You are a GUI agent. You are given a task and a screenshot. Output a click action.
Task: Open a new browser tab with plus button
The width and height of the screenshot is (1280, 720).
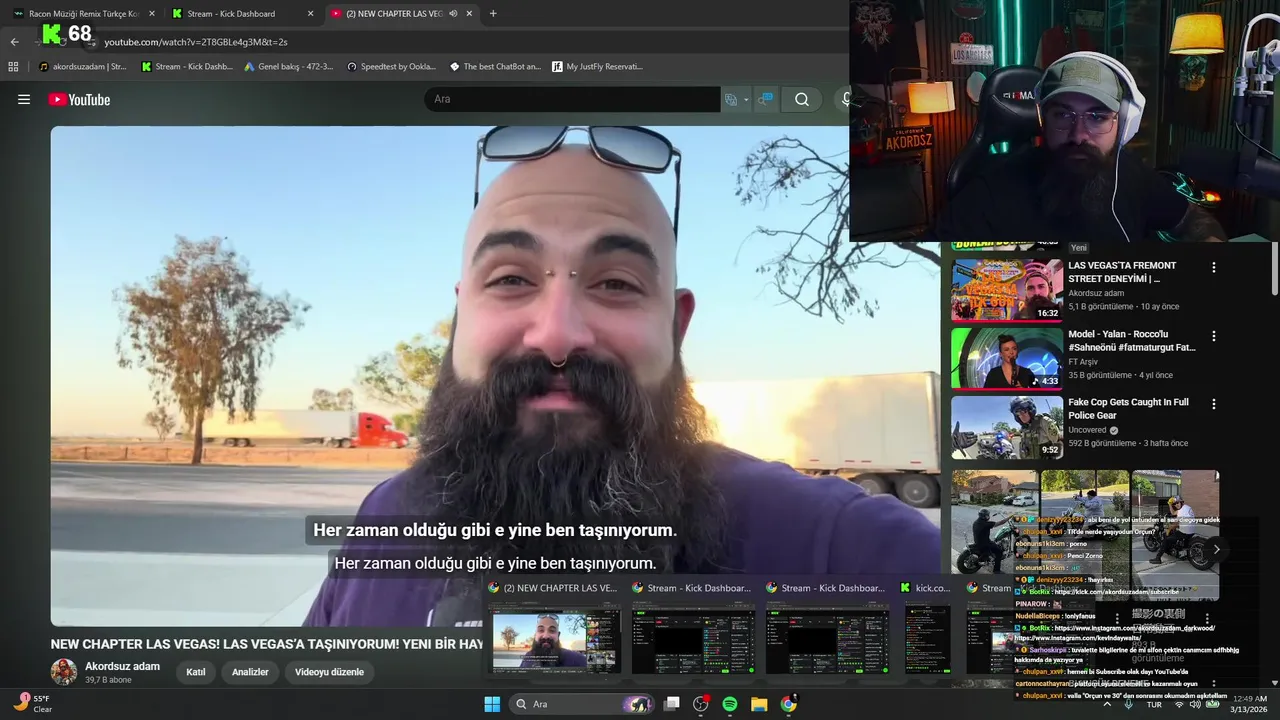pyautogui.click(x=493, y=14)
